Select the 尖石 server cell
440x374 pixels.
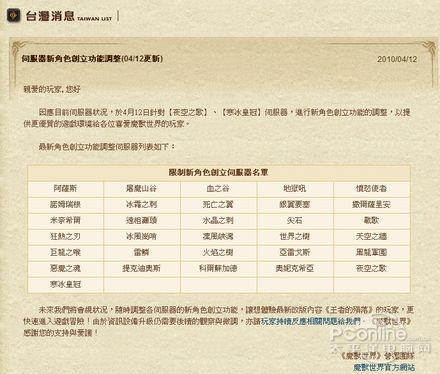click(295, 221)
